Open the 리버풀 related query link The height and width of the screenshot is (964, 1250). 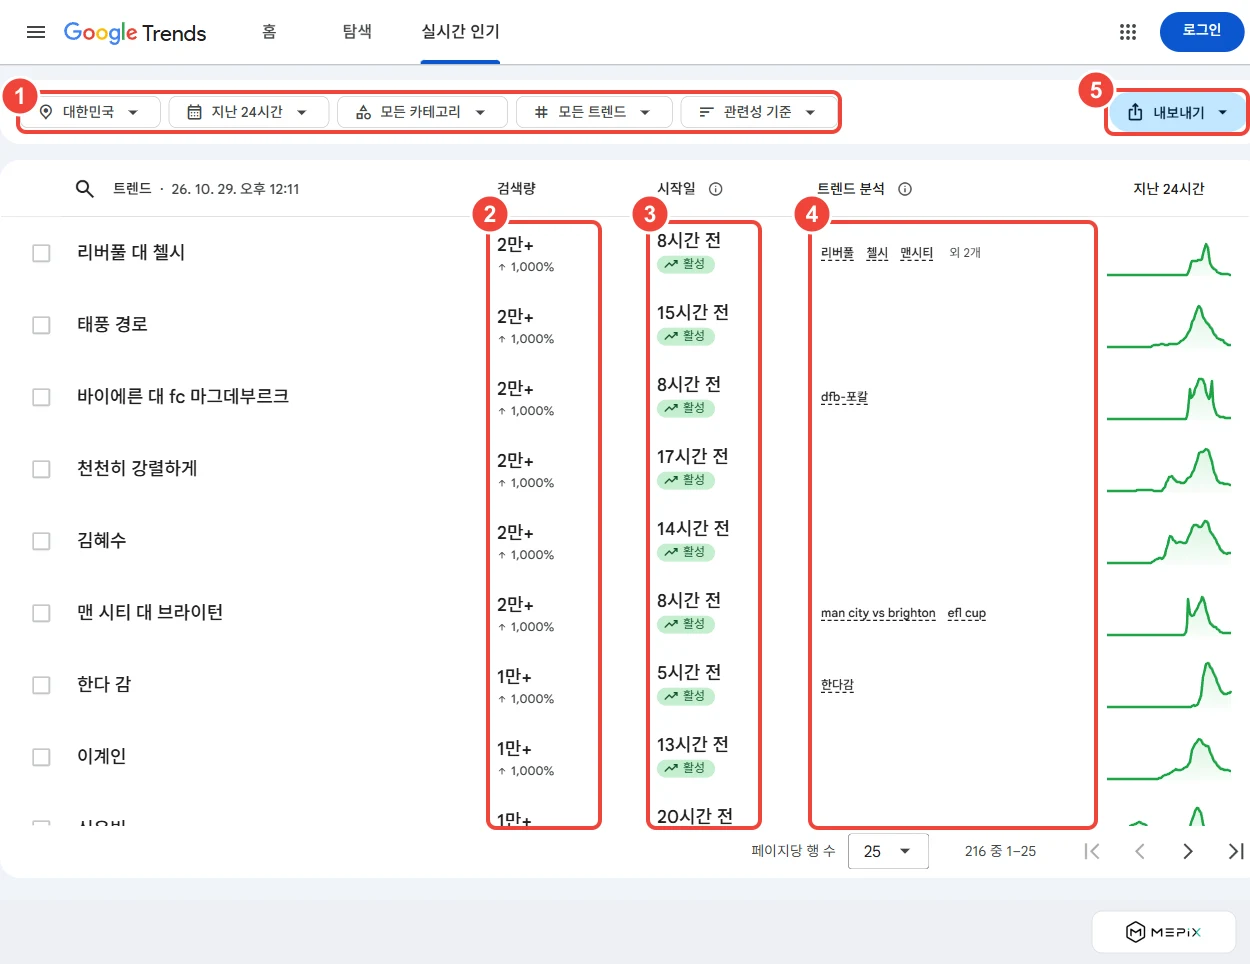(x=837, y=253)
